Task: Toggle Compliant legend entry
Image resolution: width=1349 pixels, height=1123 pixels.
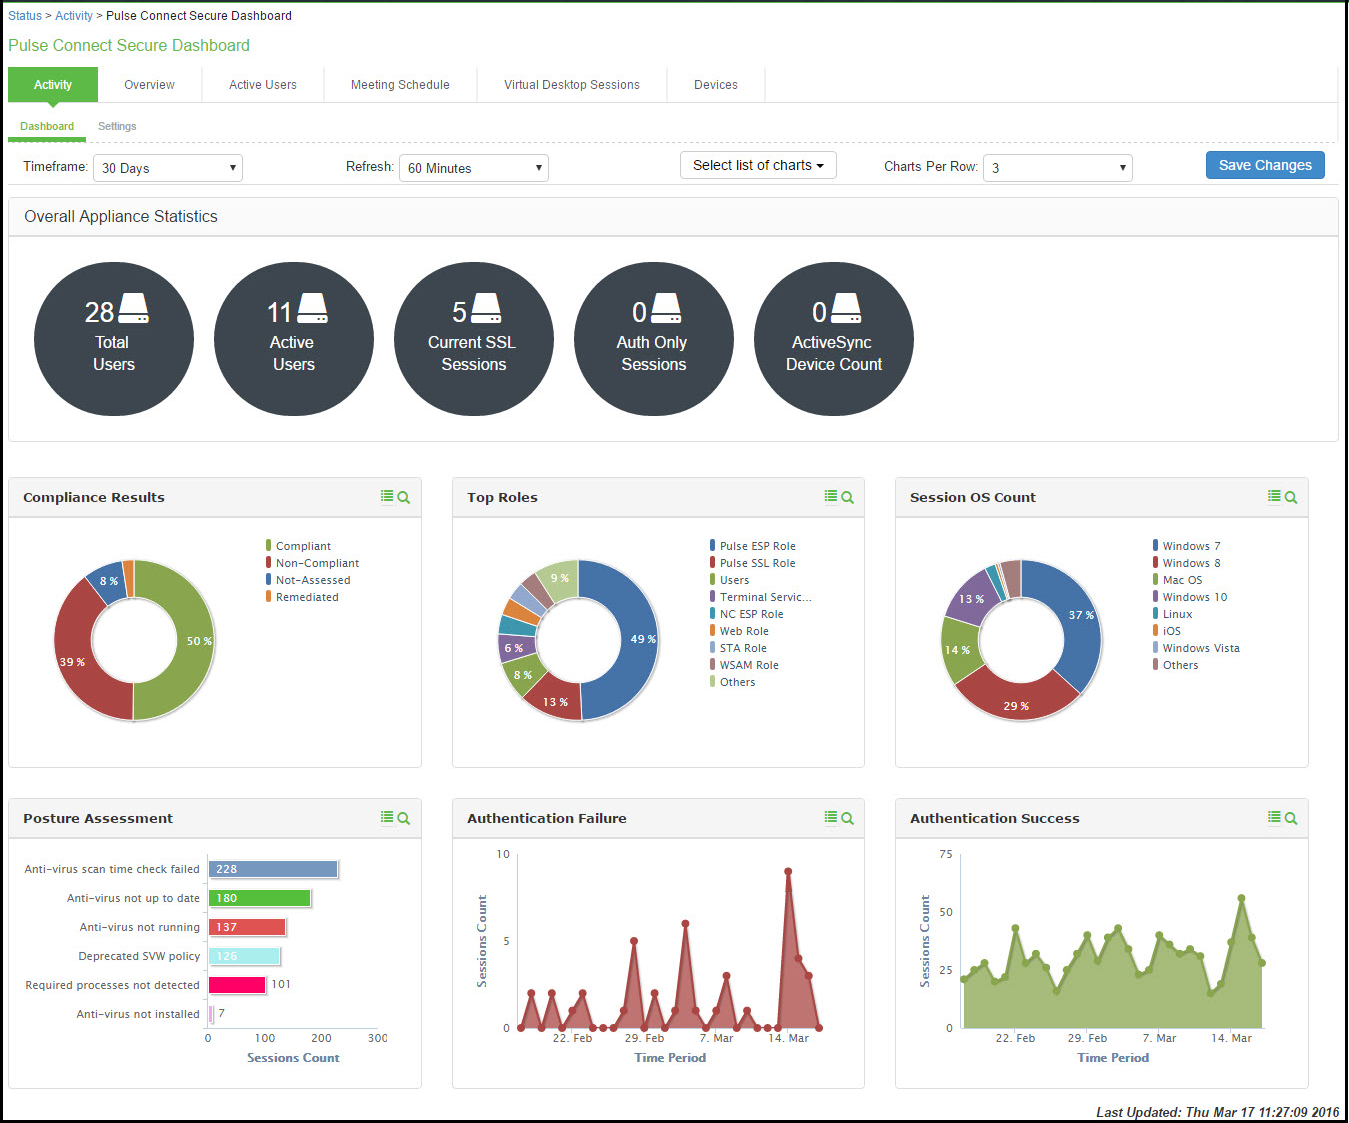Action: pyautogui.click(x=298, y=546)
